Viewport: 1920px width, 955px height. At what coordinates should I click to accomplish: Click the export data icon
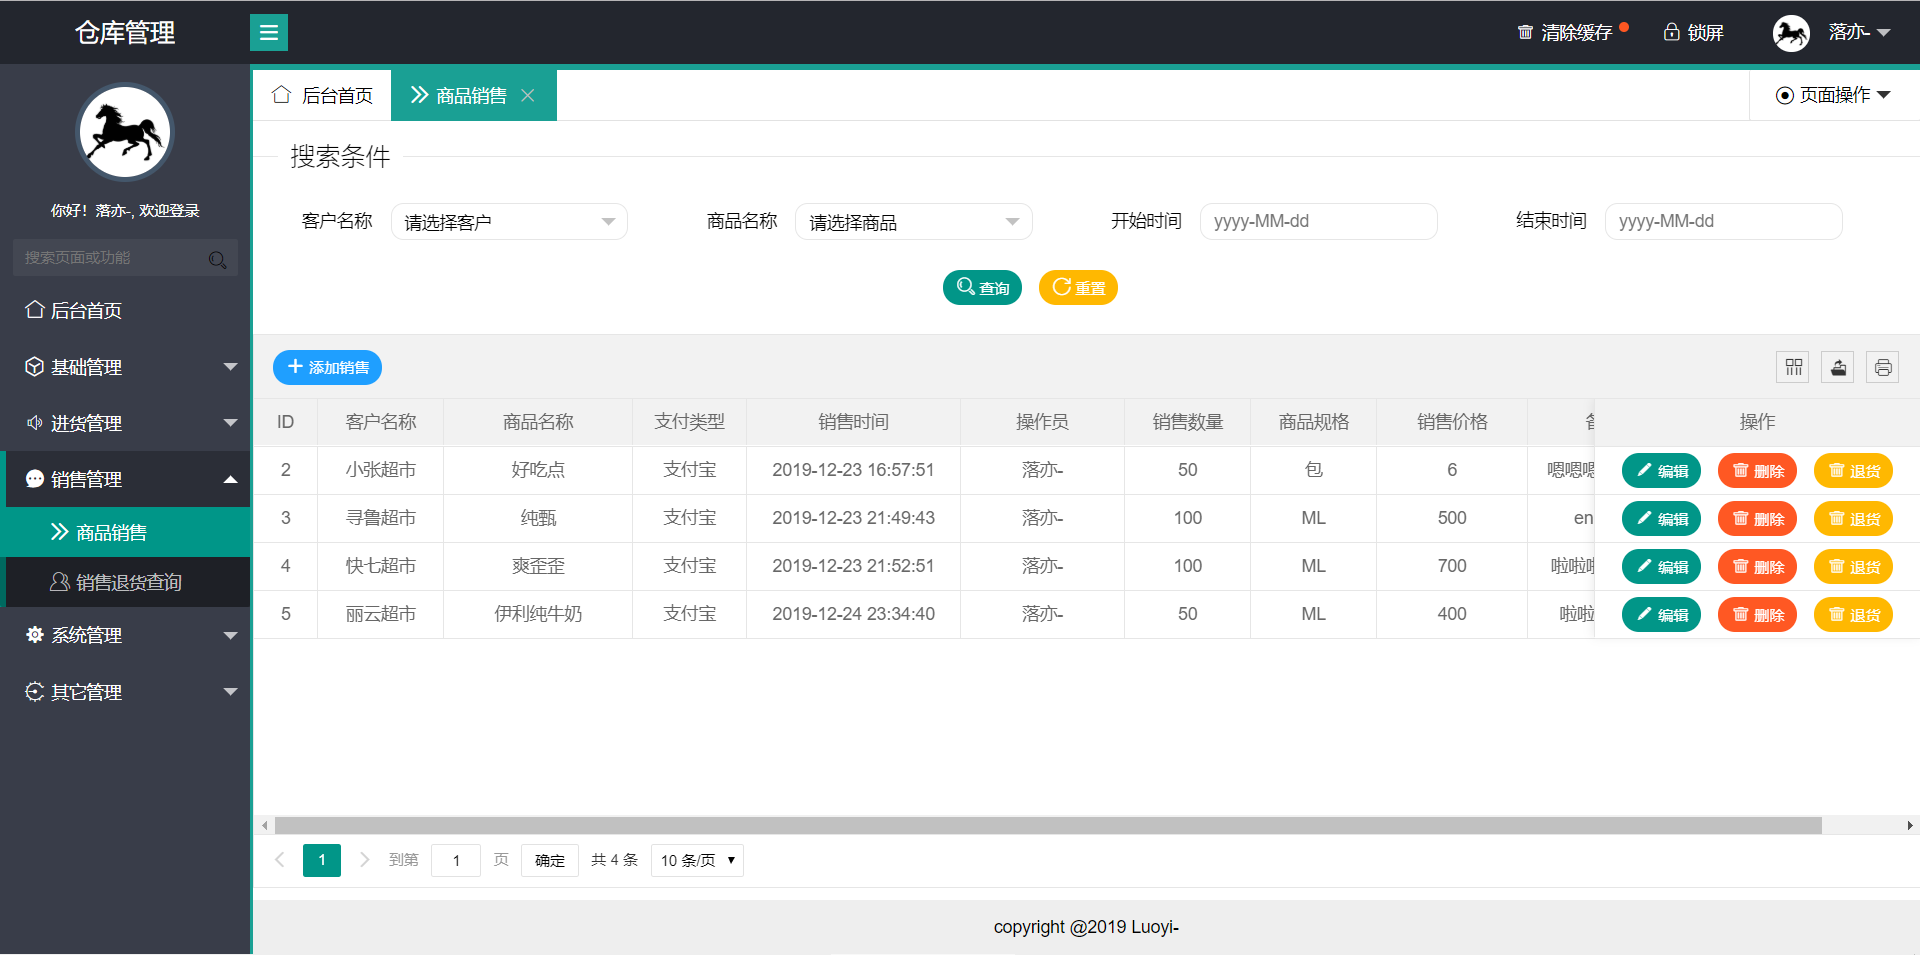[x=1837, y=367]
